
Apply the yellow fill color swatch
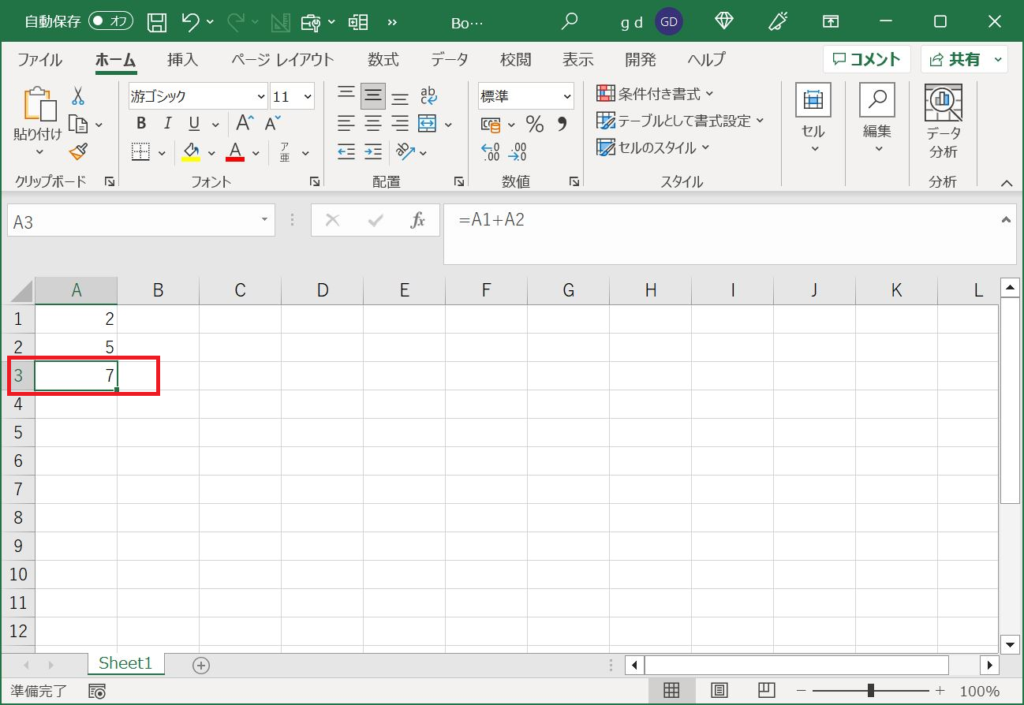[x=191, y=152]
